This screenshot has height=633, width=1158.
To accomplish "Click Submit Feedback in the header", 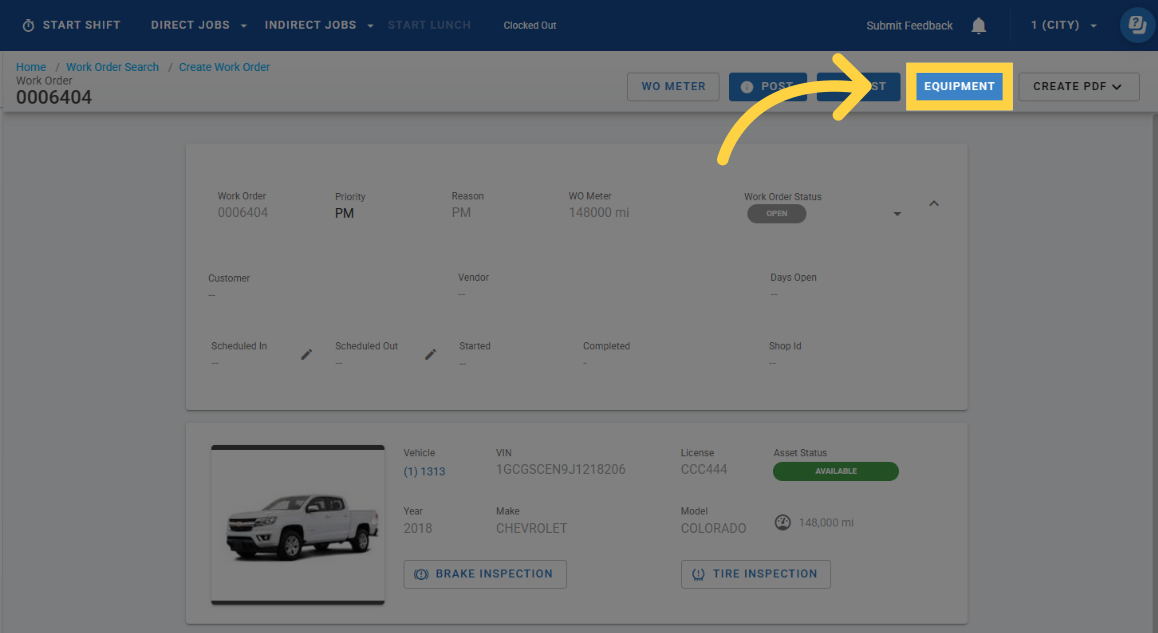I will (909, 25).
